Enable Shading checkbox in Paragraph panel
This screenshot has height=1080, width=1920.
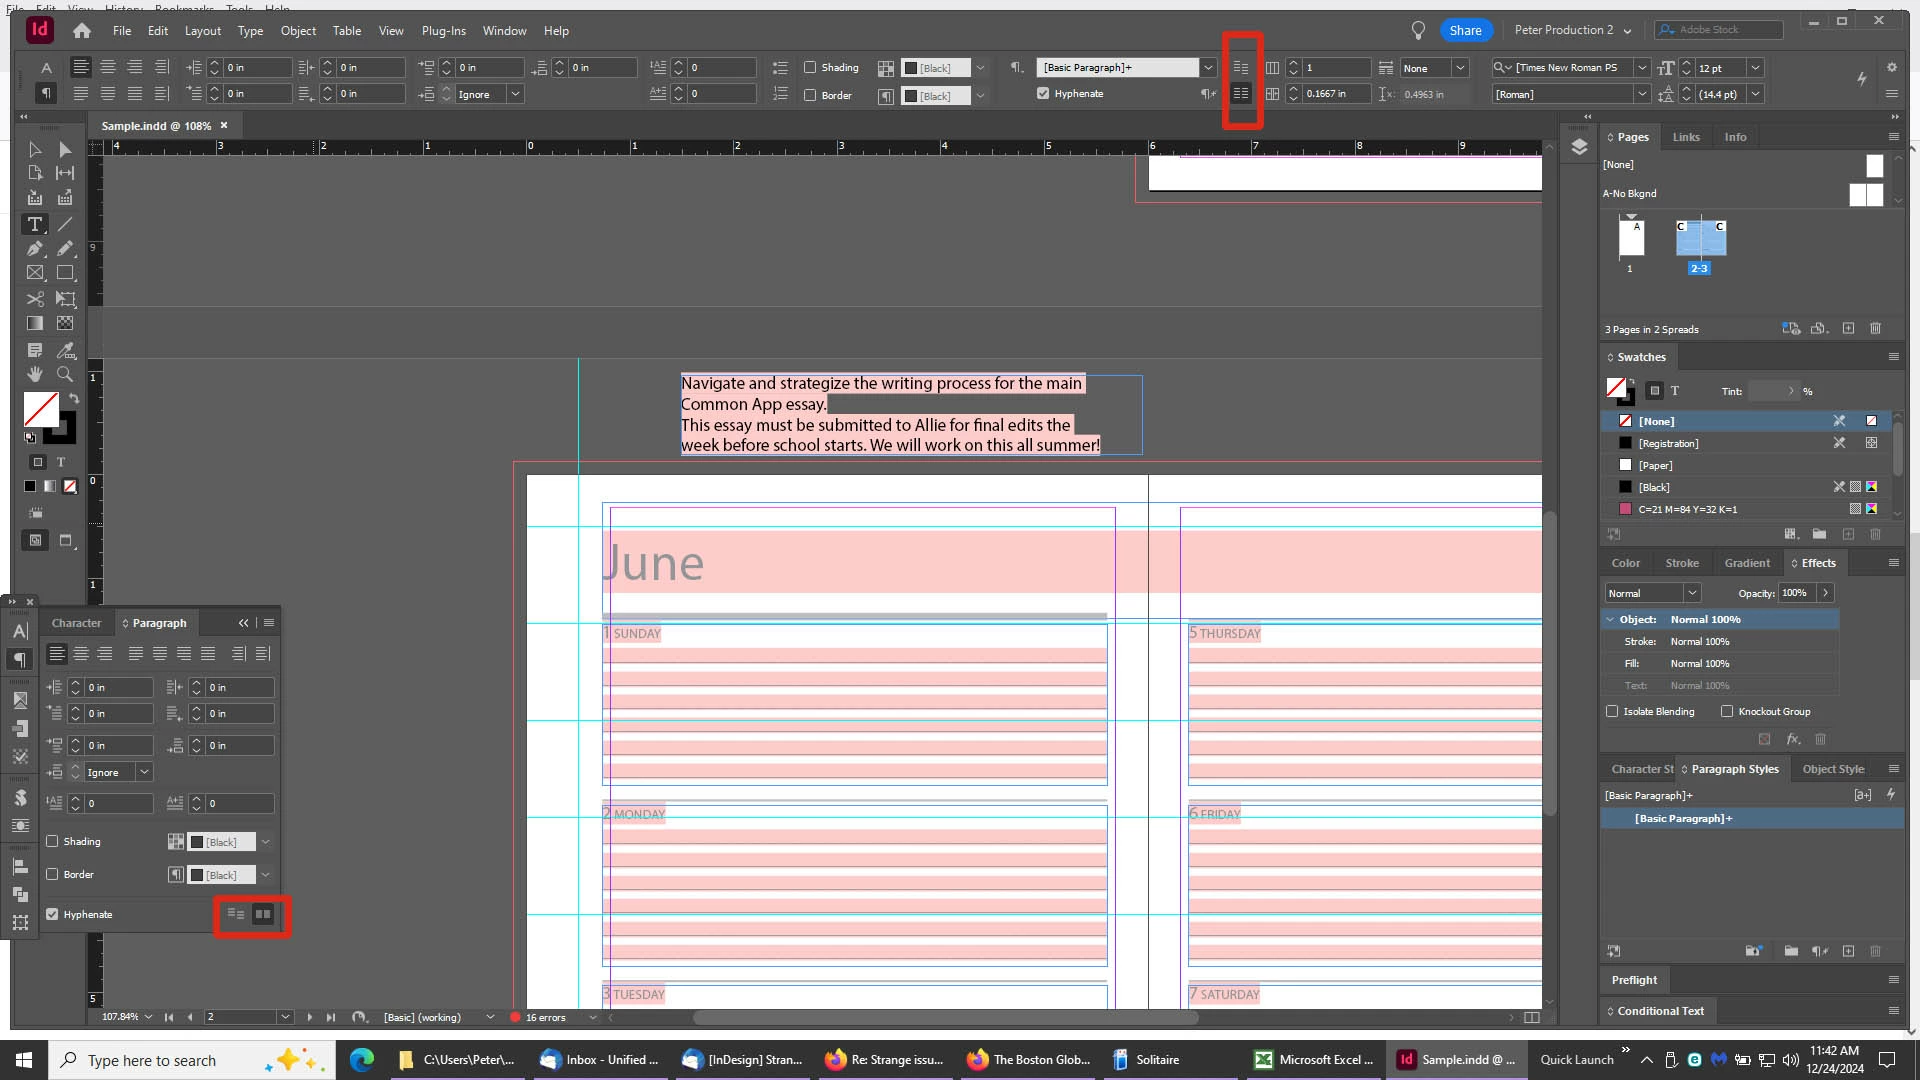pos(53,841)
